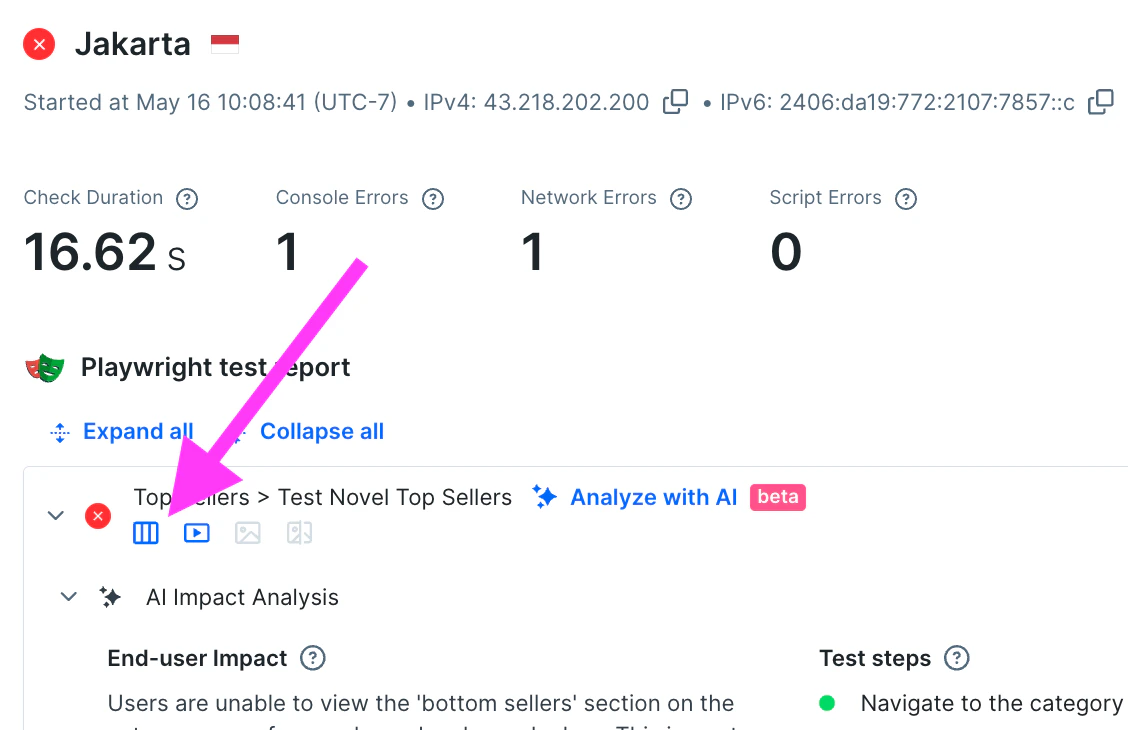
Task: Open the screenshot image icon
Action: 247,532
